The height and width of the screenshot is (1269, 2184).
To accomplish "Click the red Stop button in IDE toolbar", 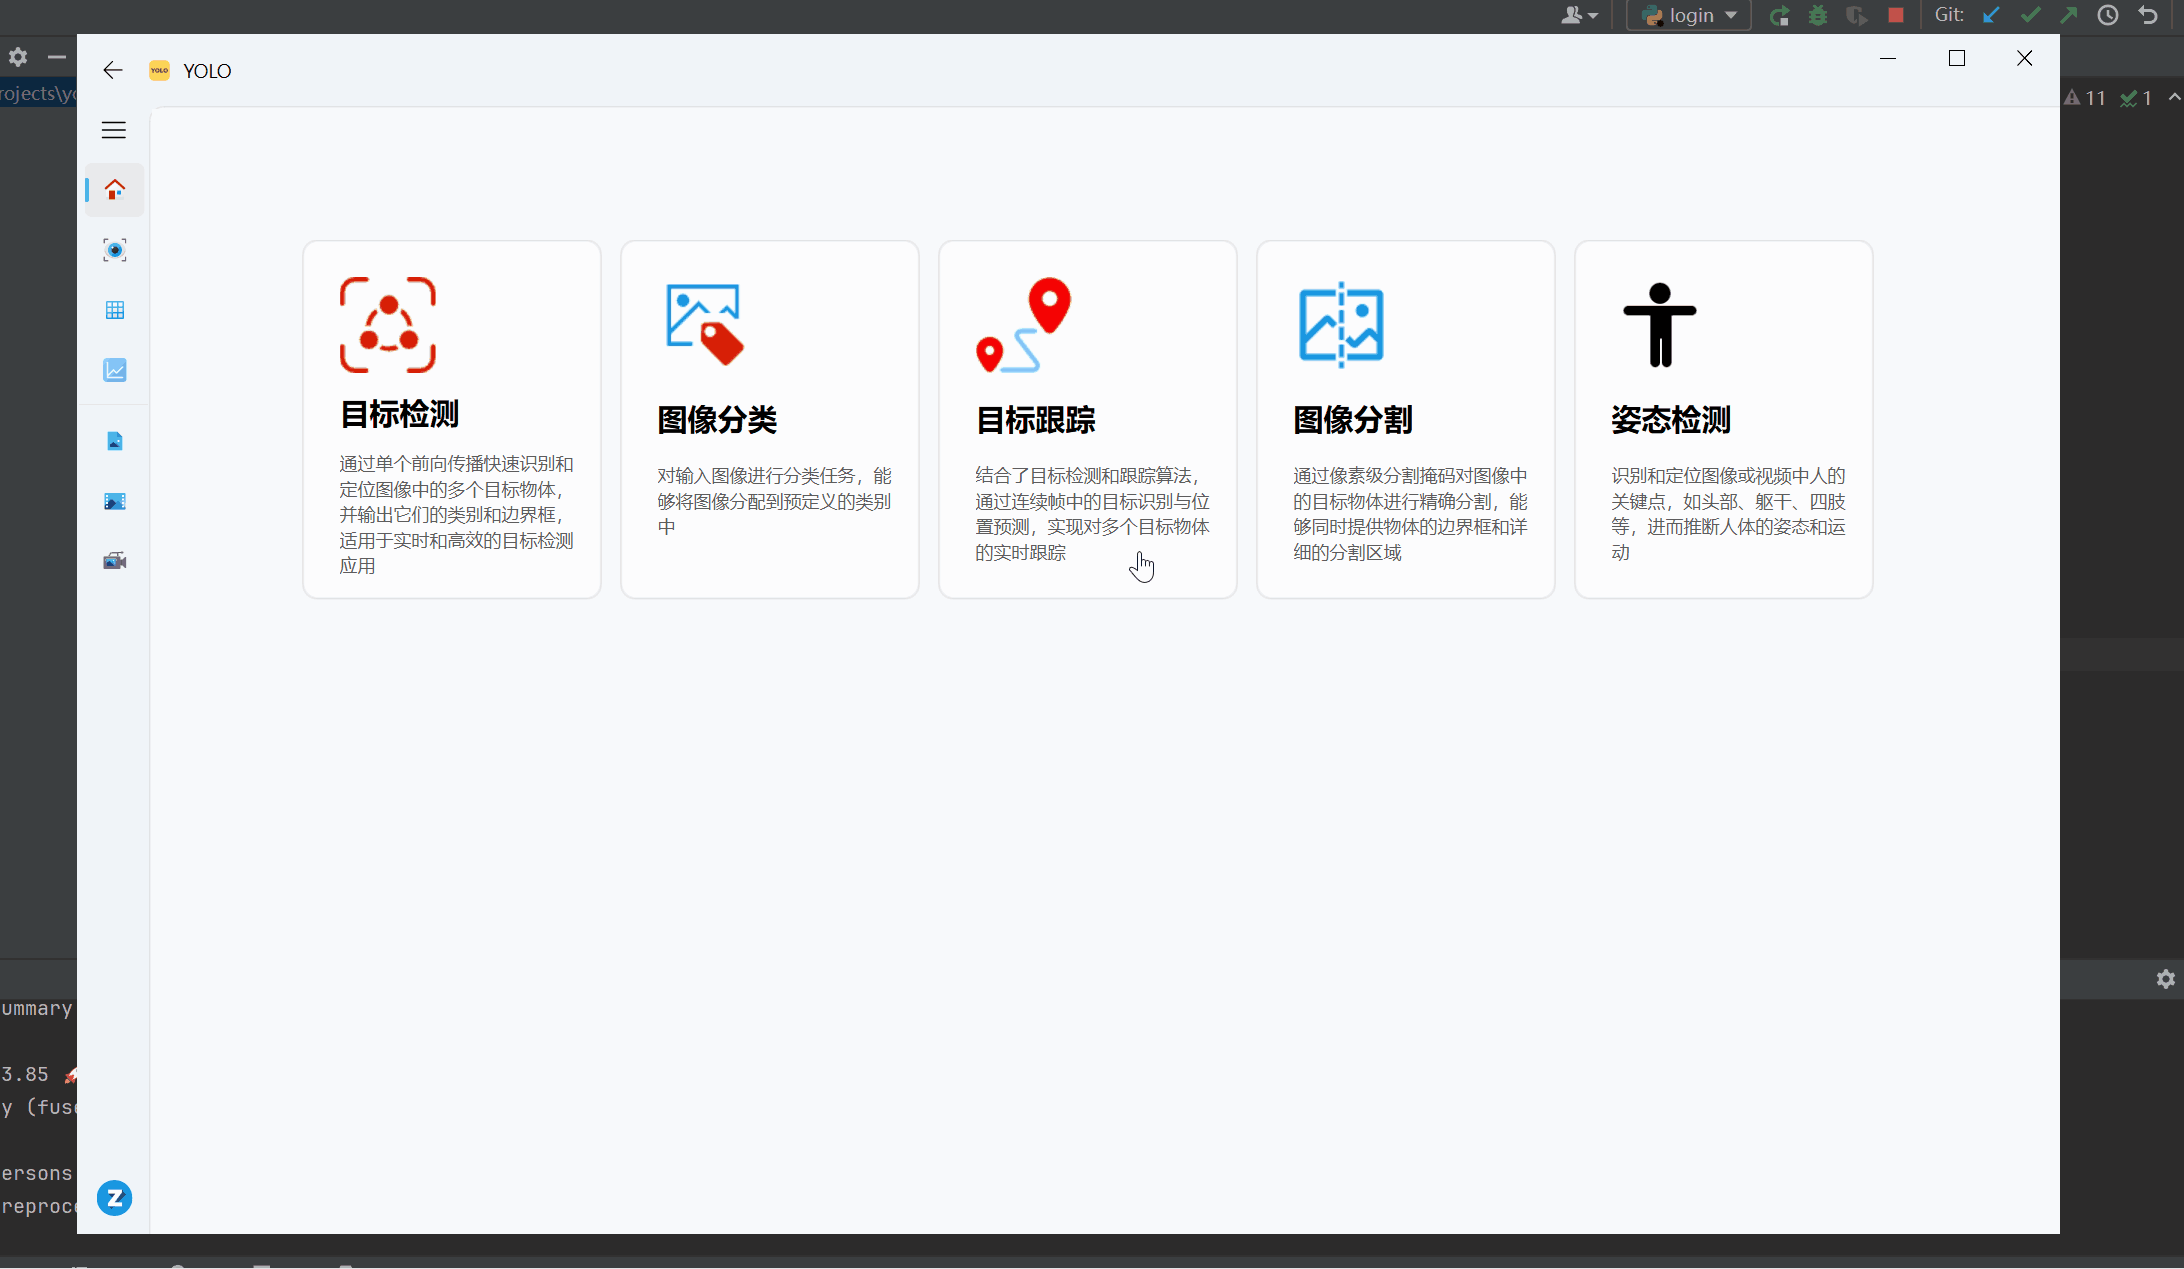I will tap(1895, 15).
